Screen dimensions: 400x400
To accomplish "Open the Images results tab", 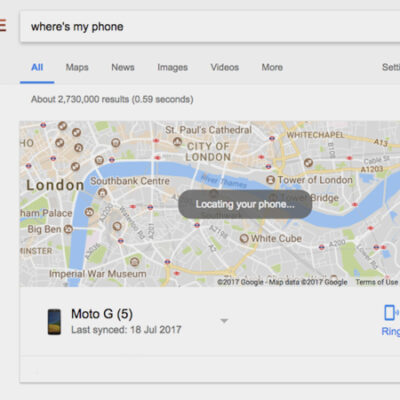I will [172, 68].
